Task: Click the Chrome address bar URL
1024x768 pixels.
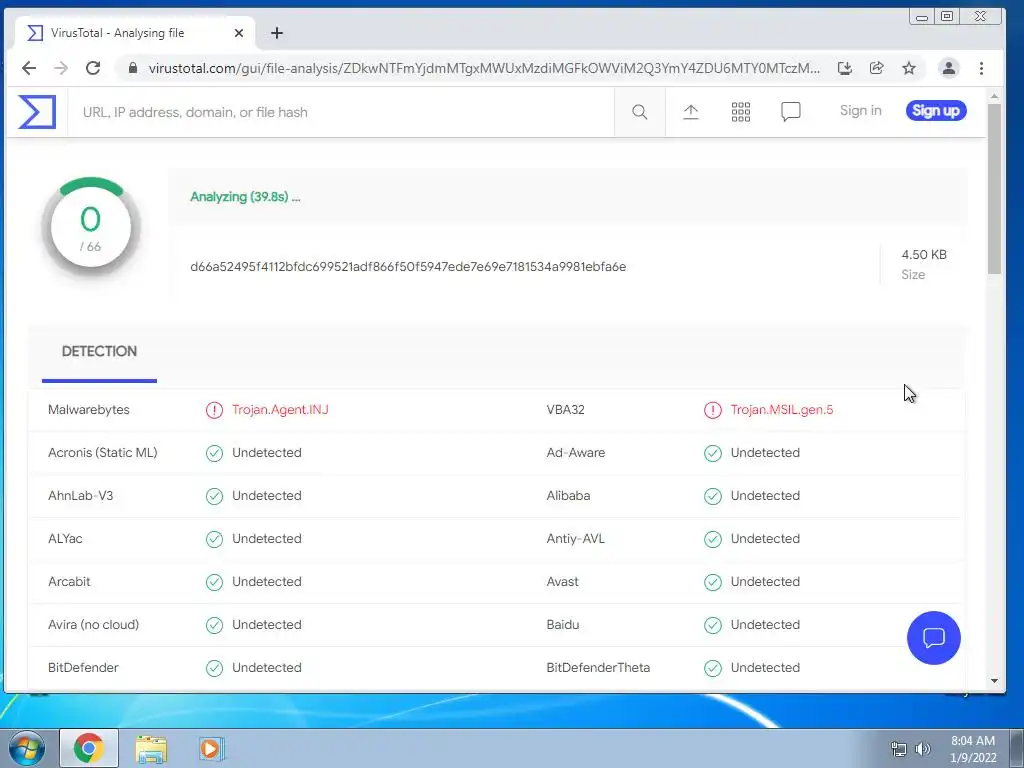Action: [x=484, y=68]
